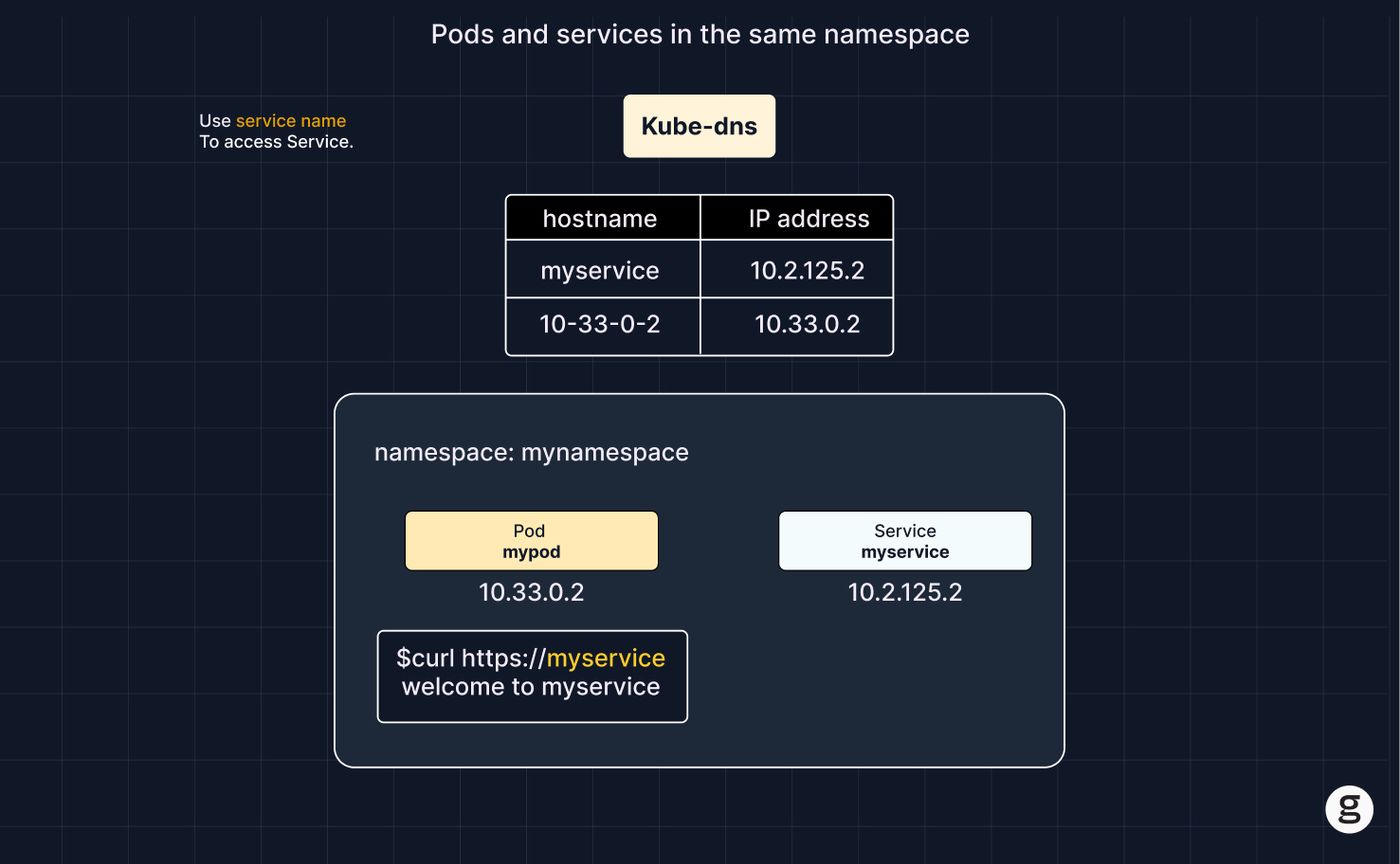Click the title Pods and services text

coord(700,34)
